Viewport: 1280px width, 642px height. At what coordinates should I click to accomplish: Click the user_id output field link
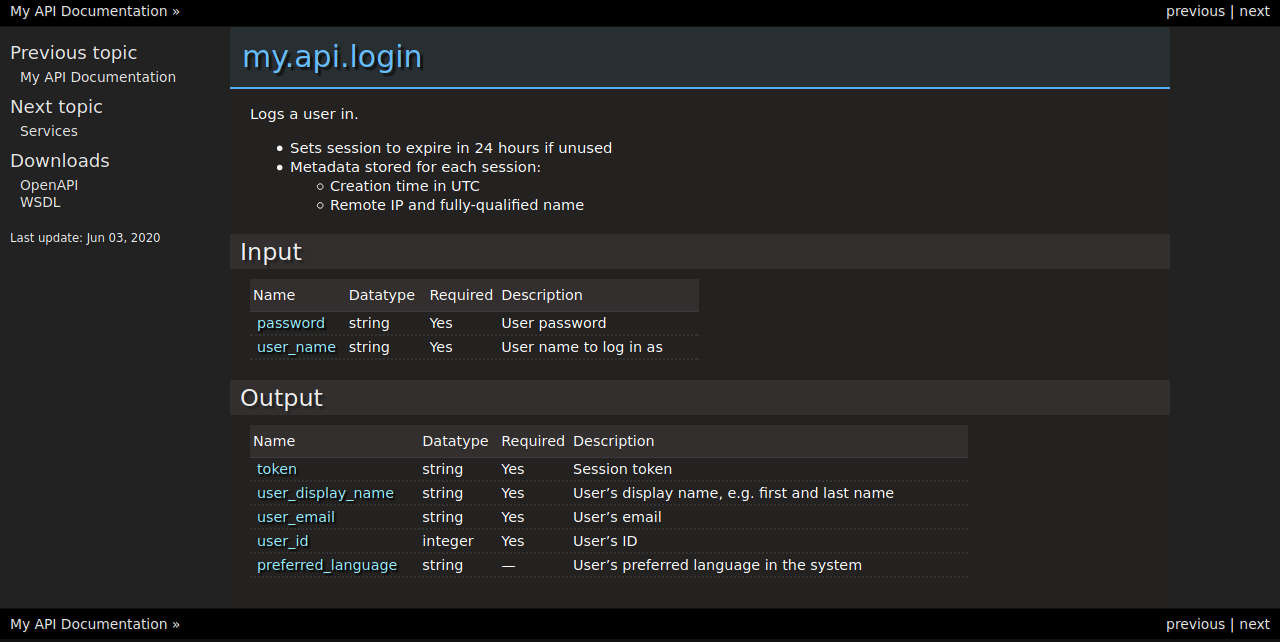tap(282, 541)
